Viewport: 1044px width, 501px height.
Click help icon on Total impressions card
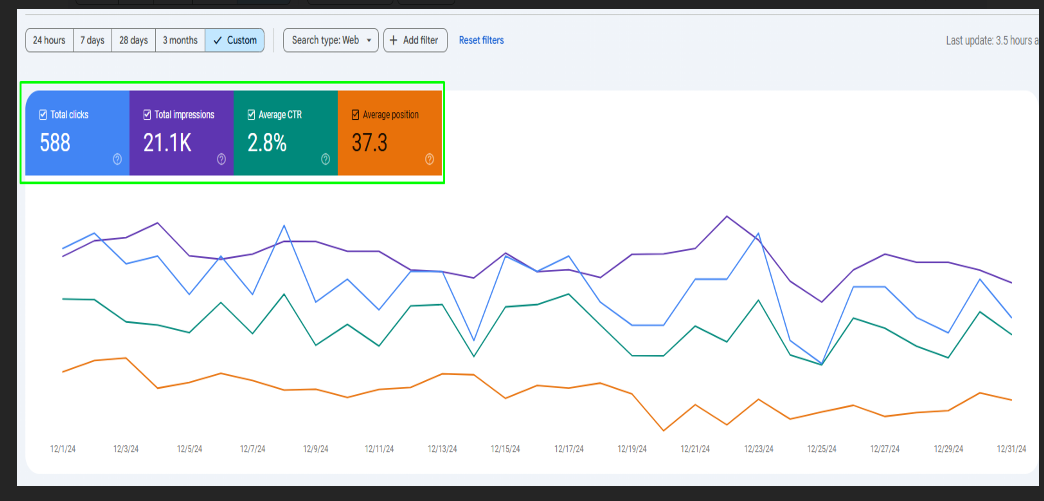pos(221,159)
